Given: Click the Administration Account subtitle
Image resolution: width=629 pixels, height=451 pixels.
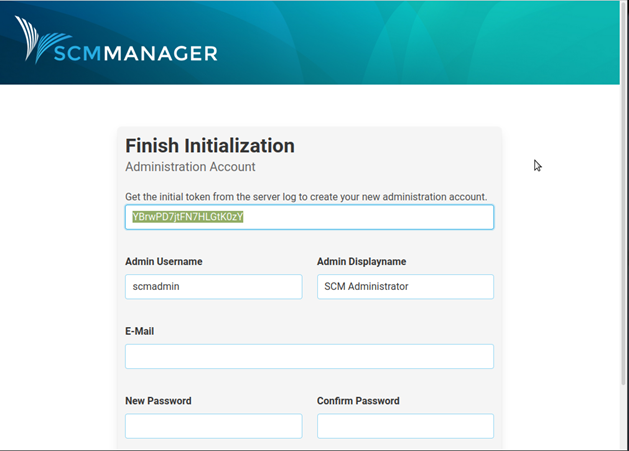Looking at the screenshot, I should click(x=190, y=167).
